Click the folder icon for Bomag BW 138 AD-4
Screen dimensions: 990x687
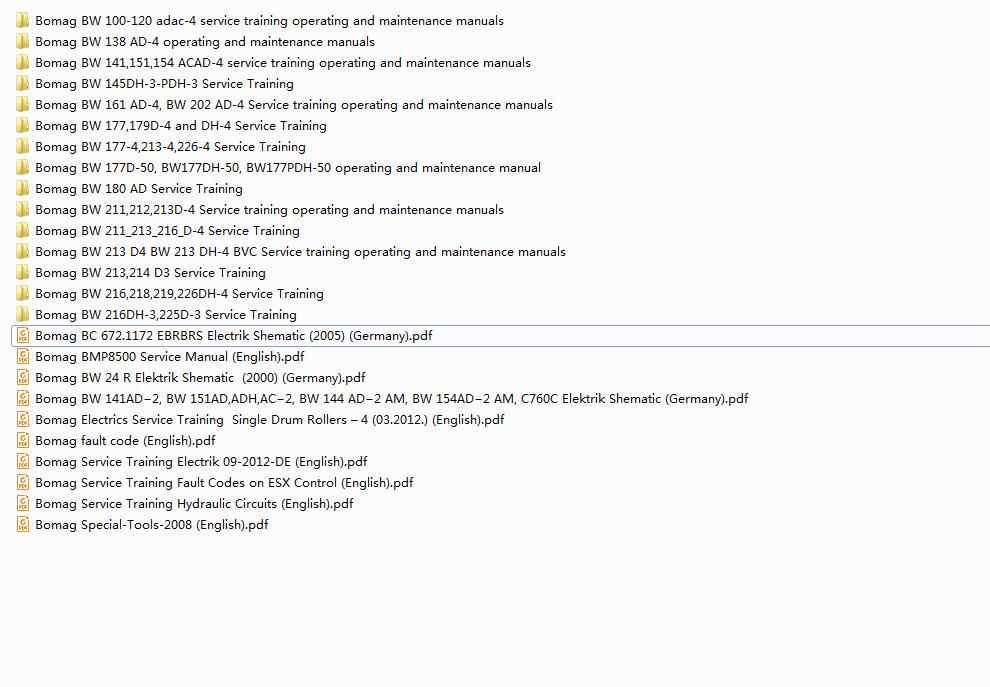pos(23,42)
